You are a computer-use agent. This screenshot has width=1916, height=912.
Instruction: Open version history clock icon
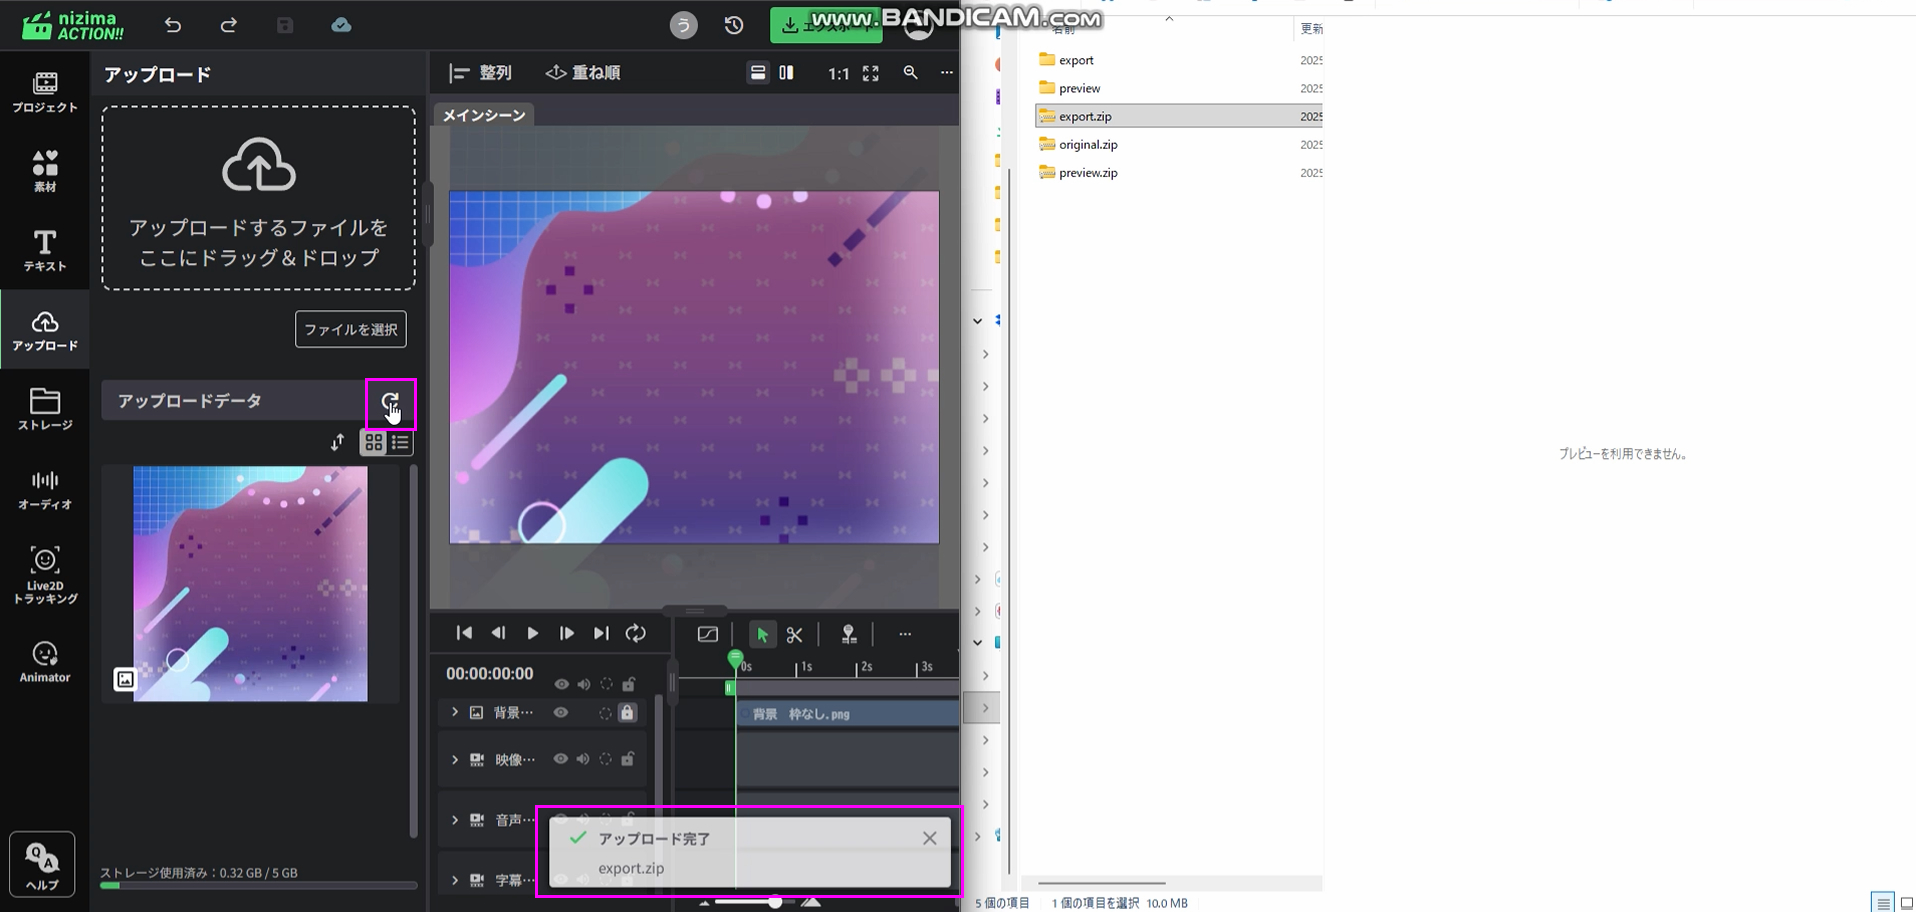pyautogui.click(x=734, y=25)
